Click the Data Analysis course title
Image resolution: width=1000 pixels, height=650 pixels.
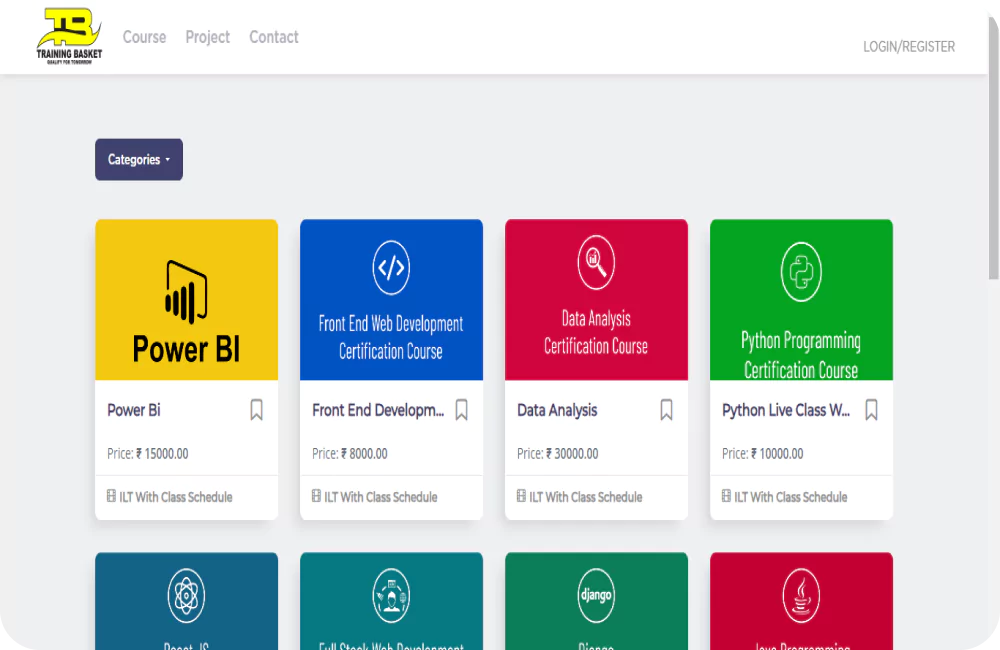click(x=557, y=410)
